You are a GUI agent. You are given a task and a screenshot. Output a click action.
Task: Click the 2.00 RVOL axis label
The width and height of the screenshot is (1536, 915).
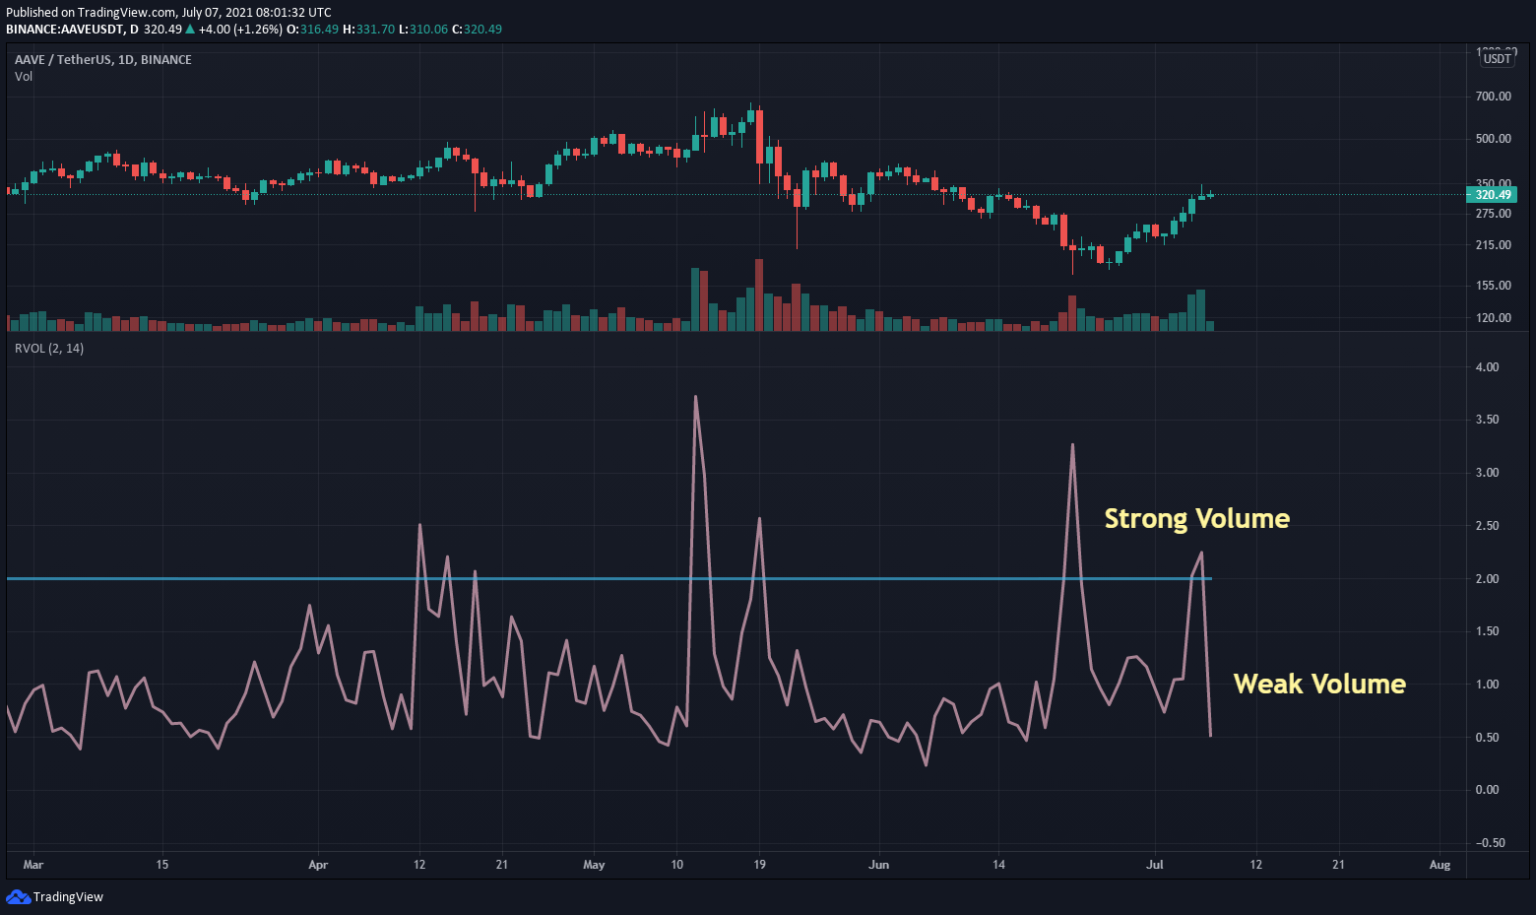tap(1487, 578)
